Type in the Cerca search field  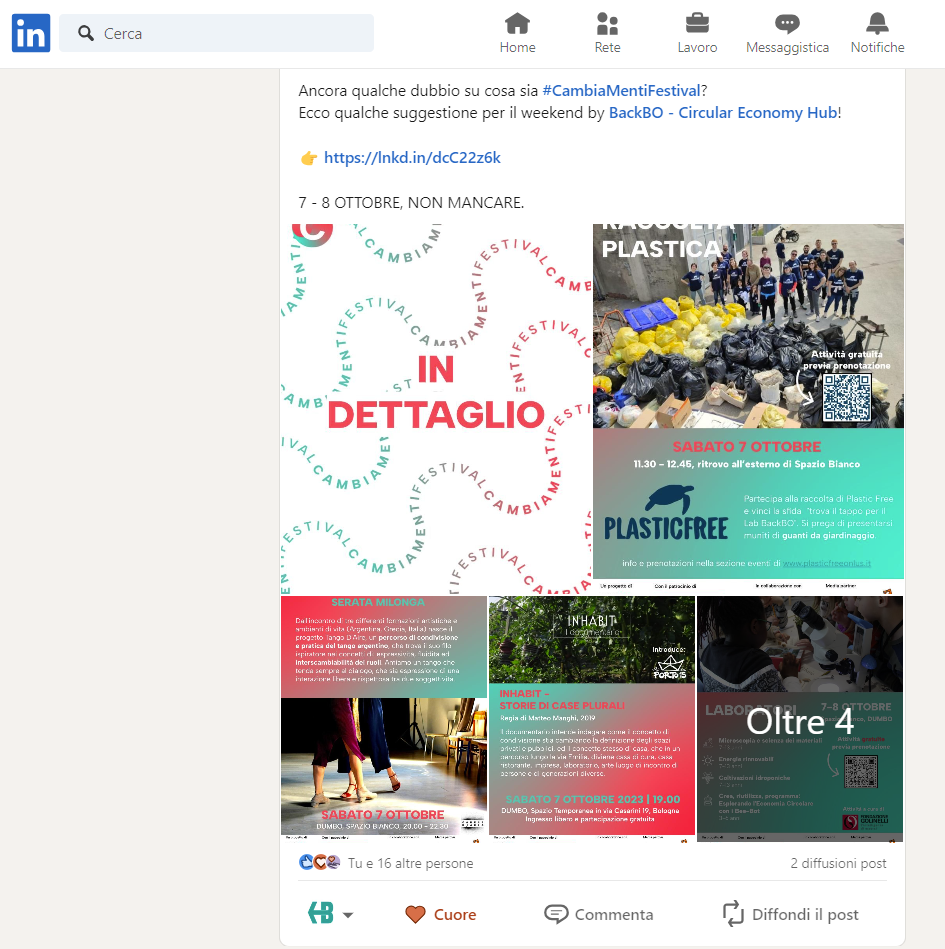coord(230,34)
